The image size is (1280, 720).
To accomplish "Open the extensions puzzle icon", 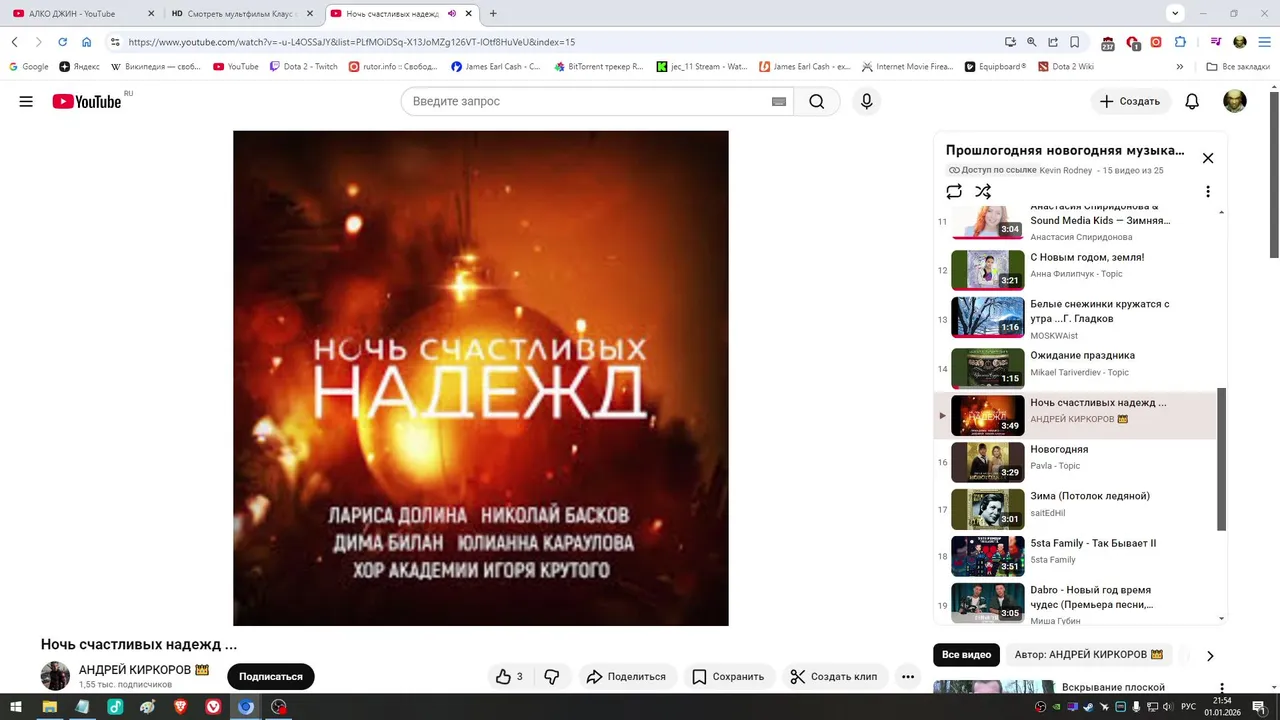I will 1180,42.
